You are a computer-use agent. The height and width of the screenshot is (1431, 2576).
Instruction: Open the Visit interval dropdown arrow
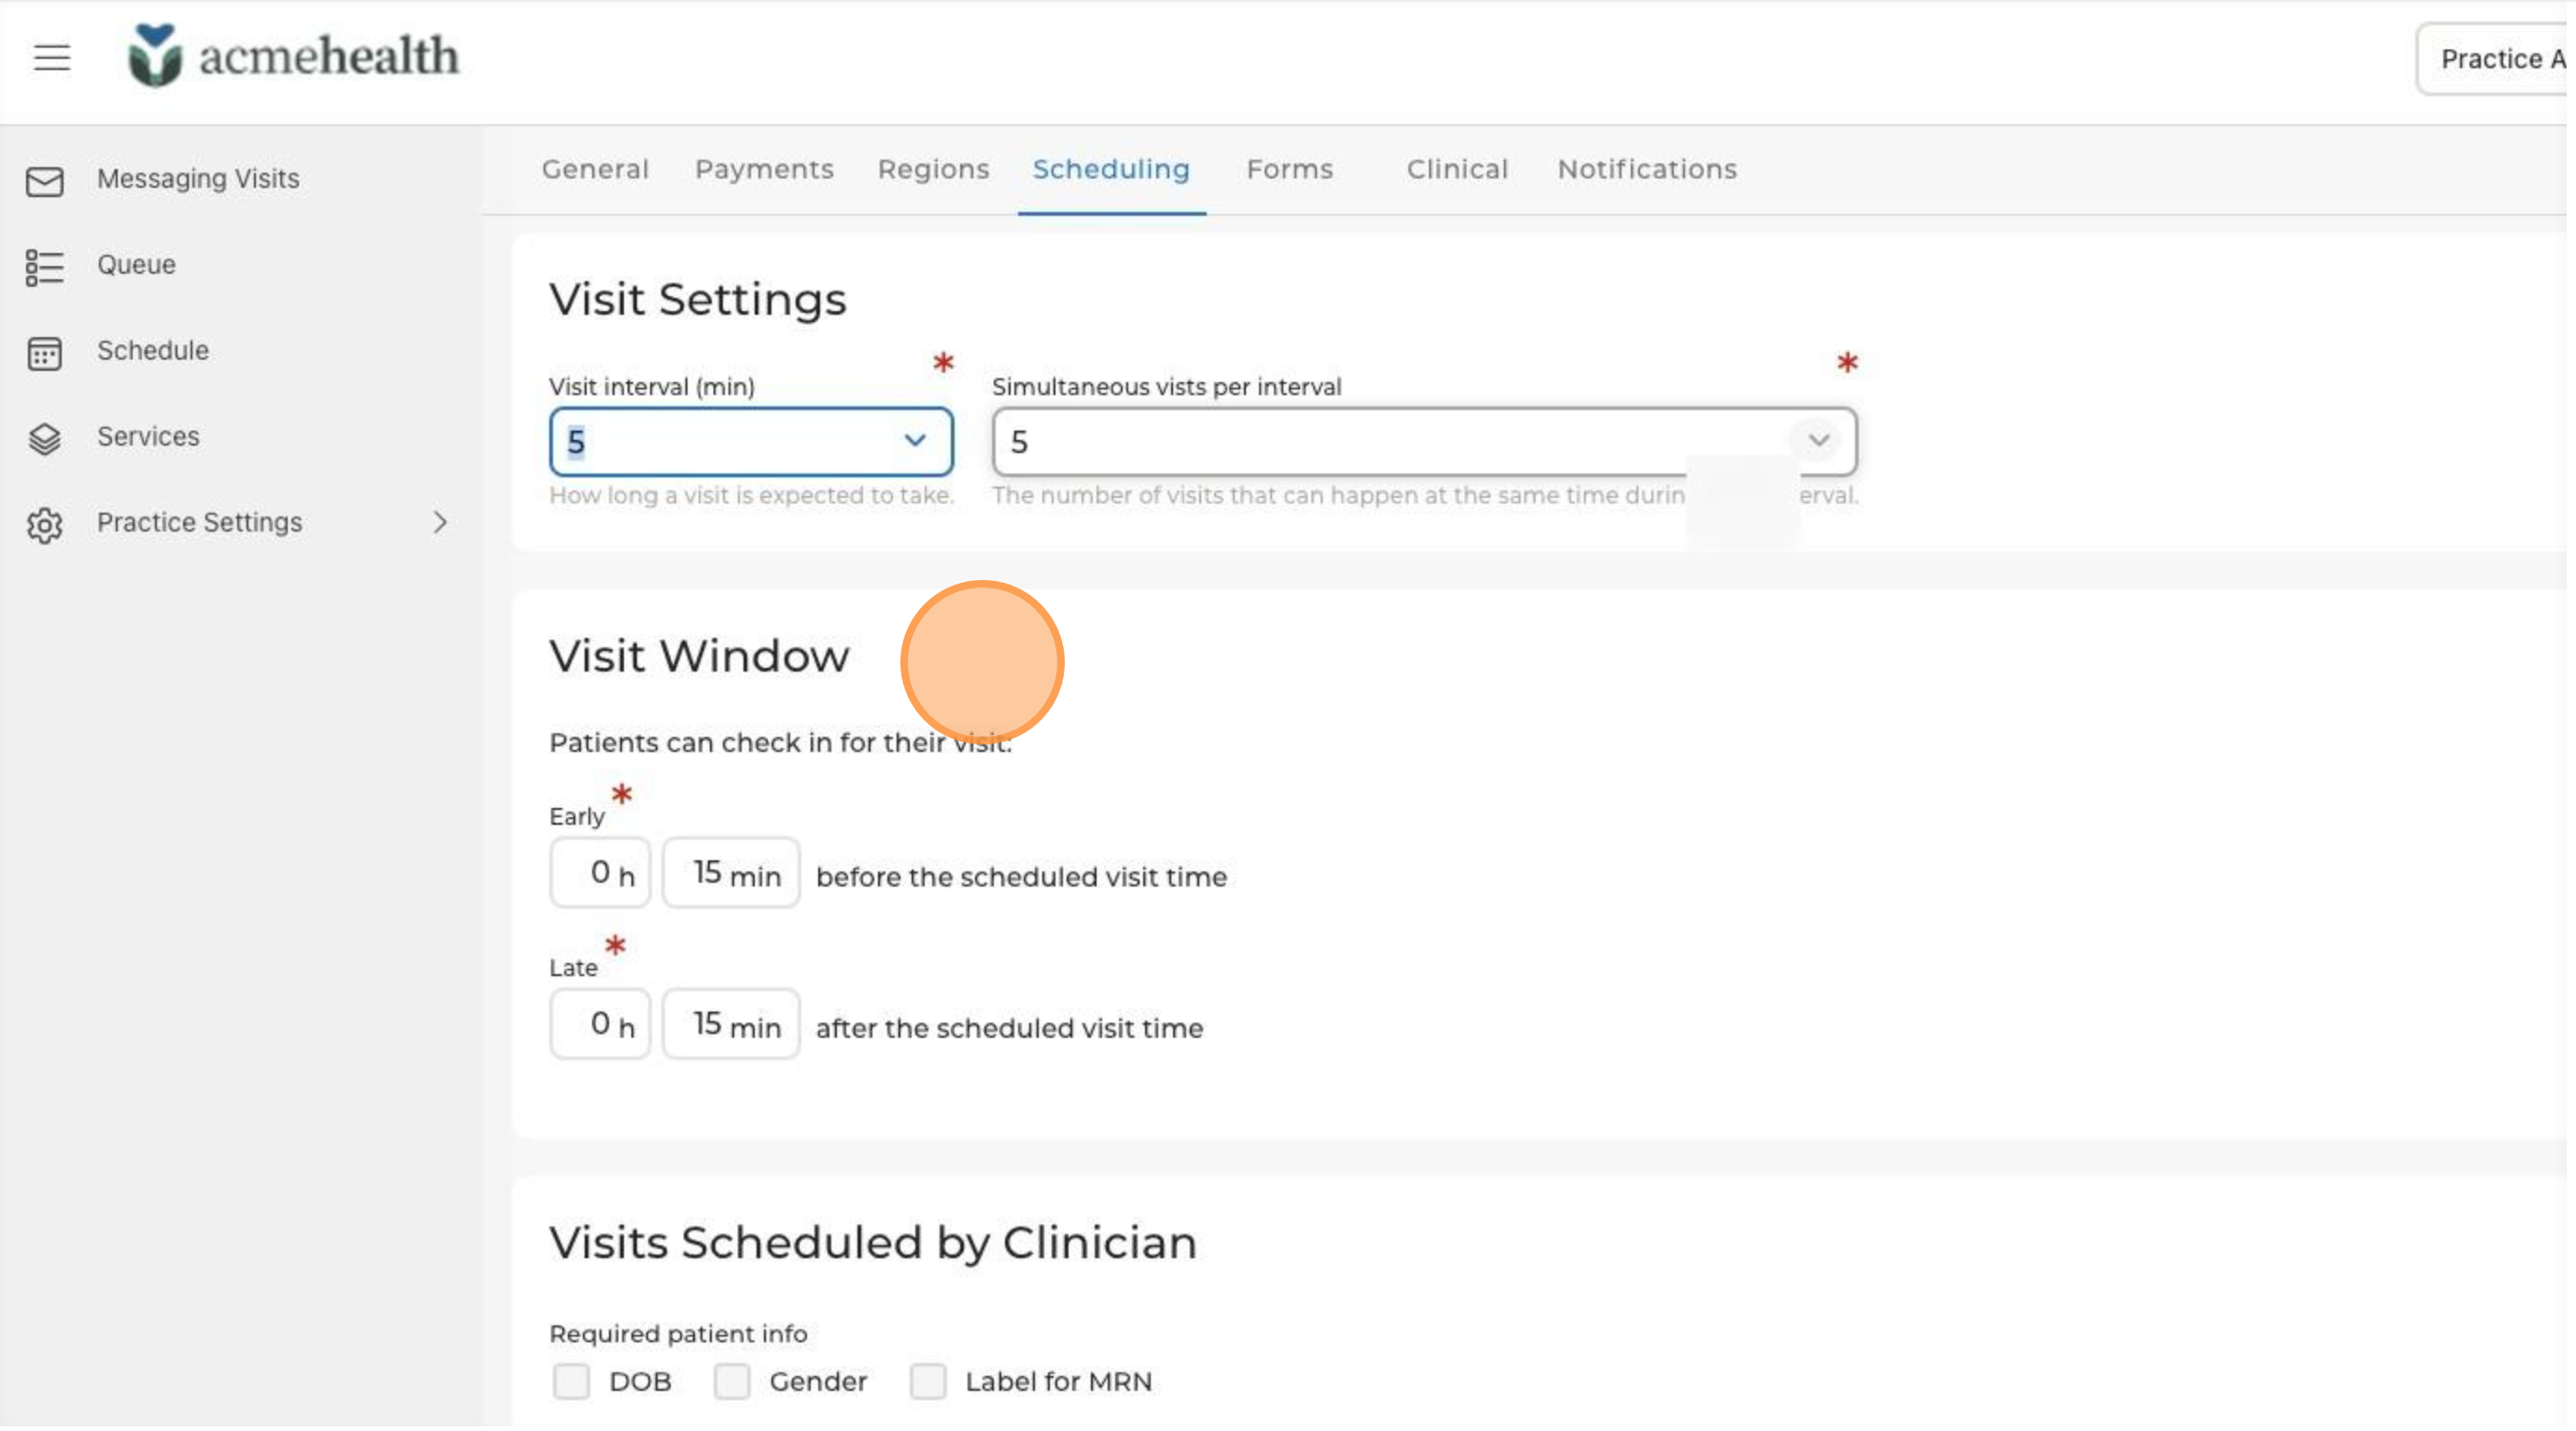[916, 441]
